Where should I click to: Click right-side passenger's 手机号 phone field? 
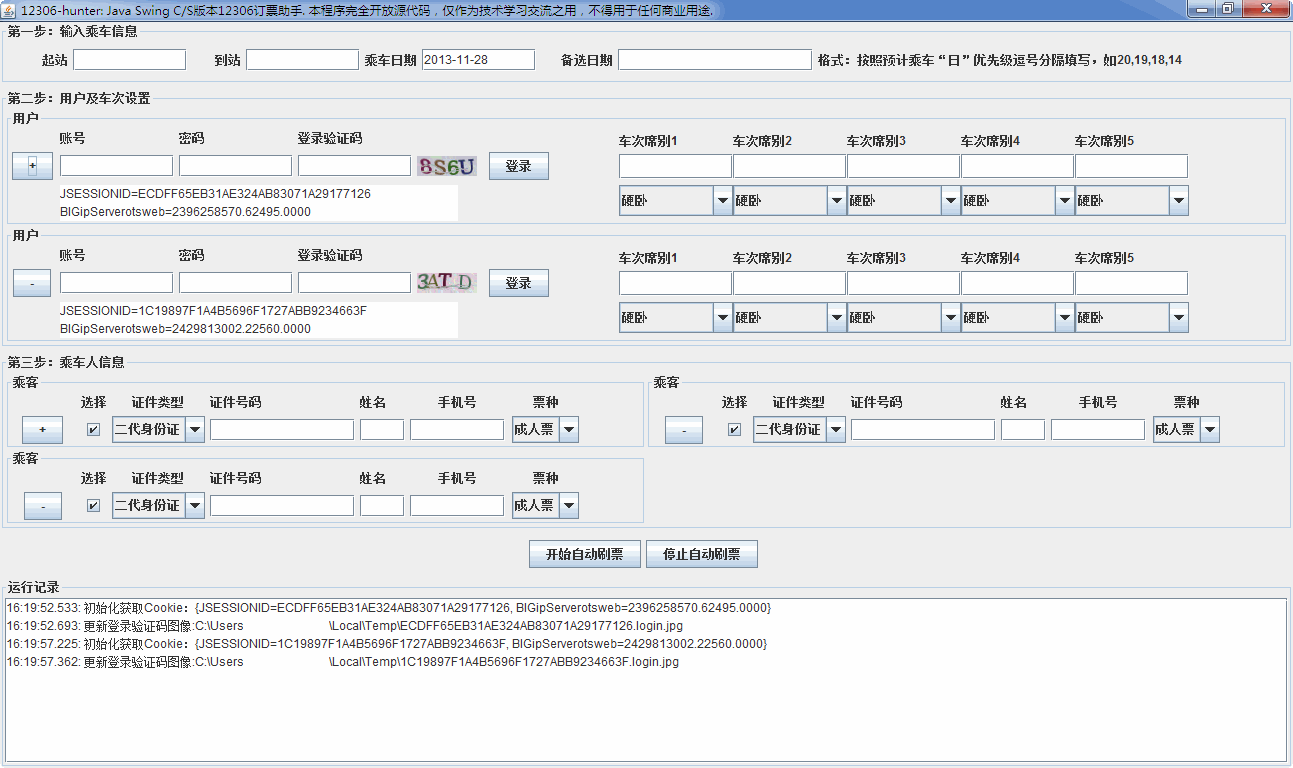click(1098, 430)
